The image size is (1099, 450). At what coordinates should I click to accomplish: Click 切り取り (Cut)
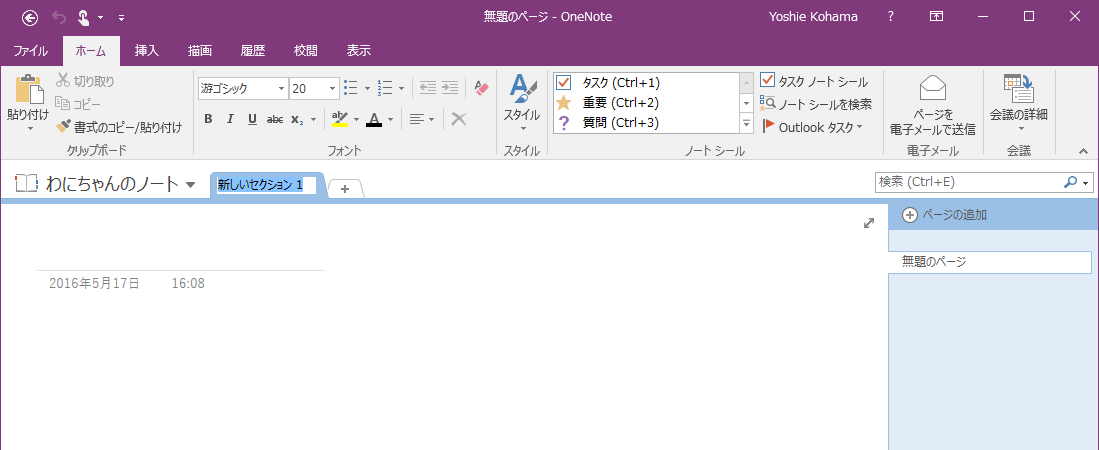pyautogui.click(x=85, y=81)
